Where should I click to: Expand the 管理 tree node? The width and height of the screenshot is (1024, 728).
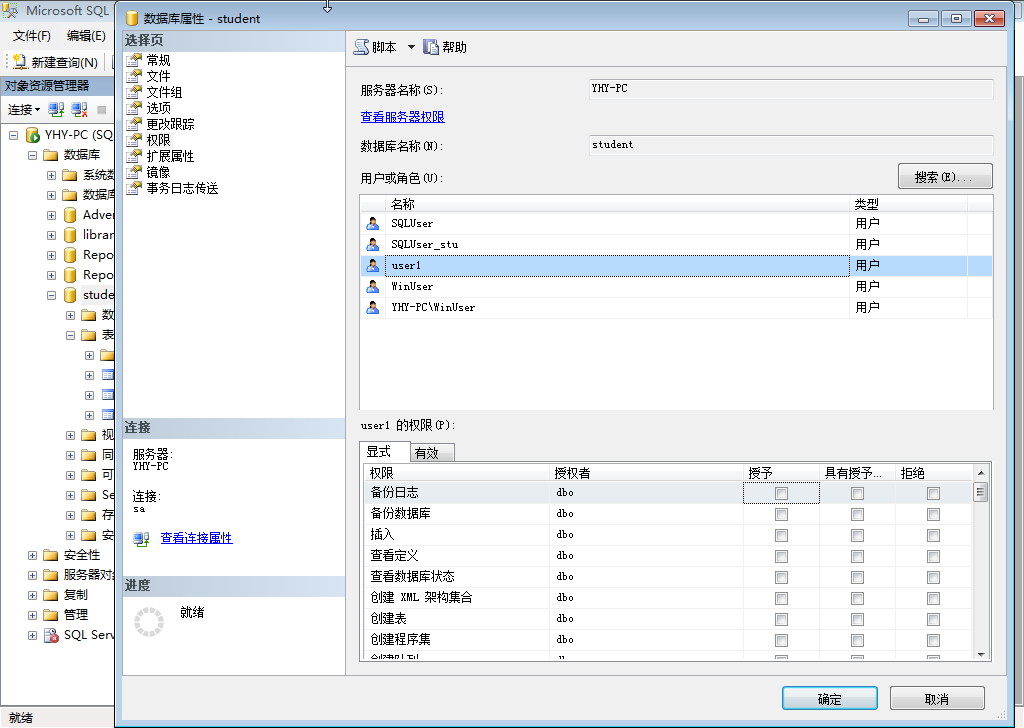tap(32, 616)
